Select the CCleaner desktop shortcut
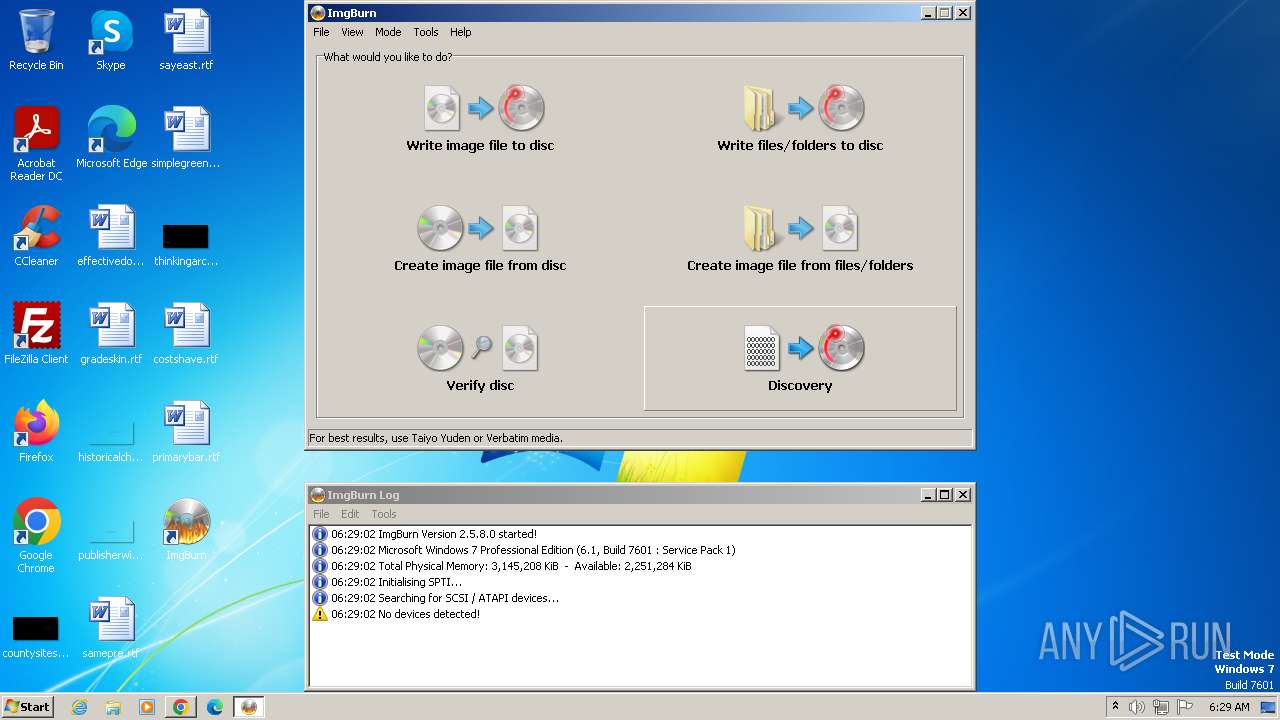The width and height of the screenshot is (1280, 720). pos(36,236)
